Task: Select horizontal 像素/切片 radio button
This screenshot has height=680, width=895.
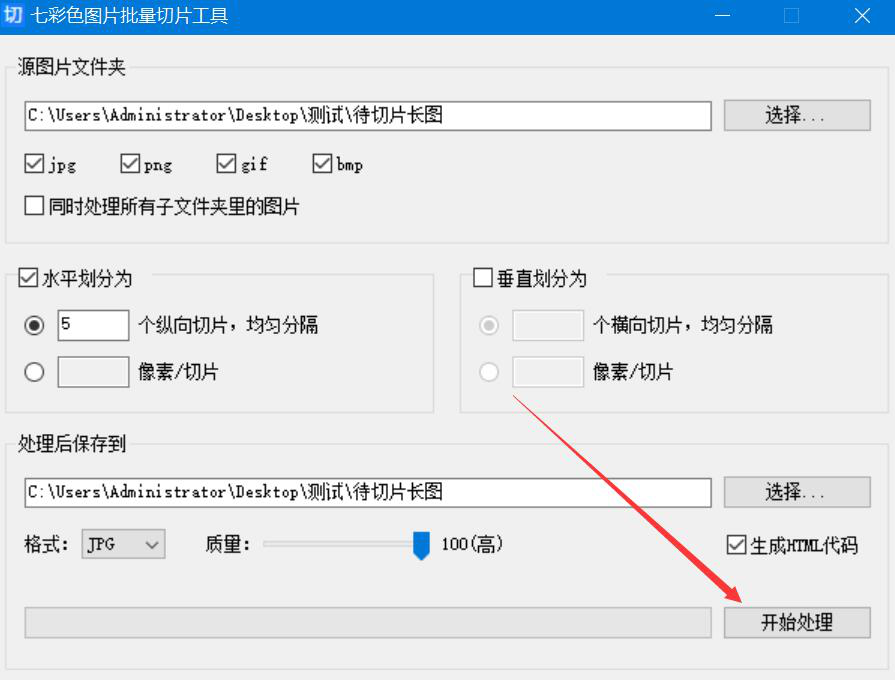Action: point(34,372)
